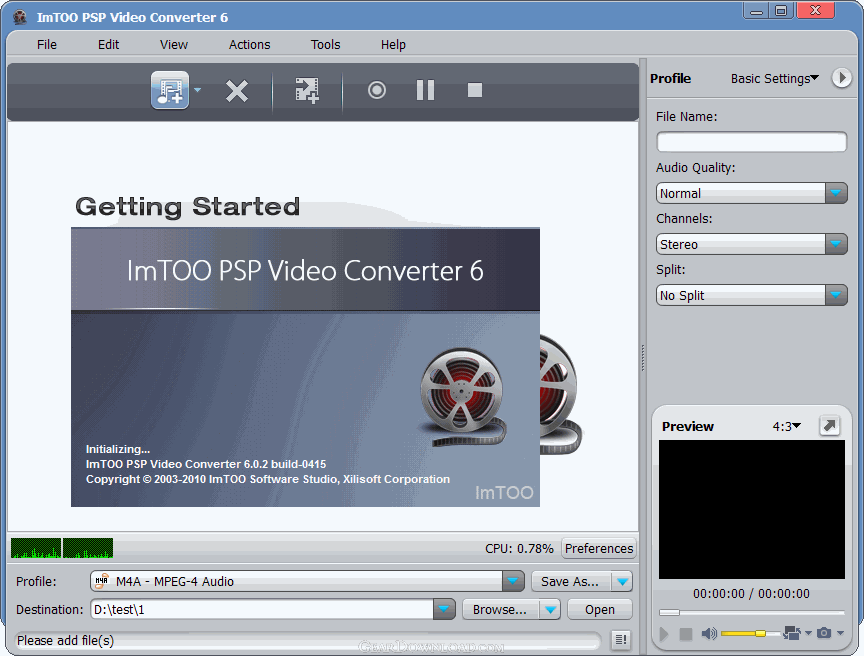Screen dimensions: 864x656
Task: Open the destination folder
Action: tap(600, 610)
